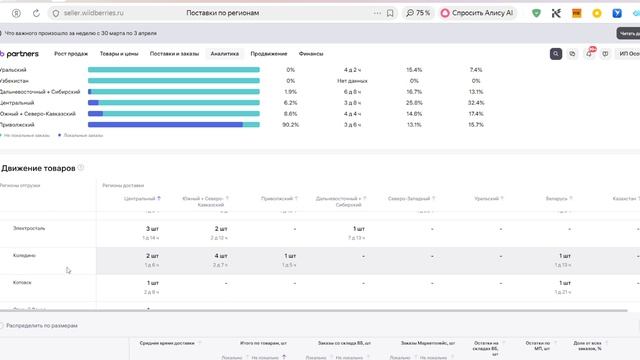Bookmark this page with the bookmark icon
This screenshot has height=360, width=640.
pos(390,13)
